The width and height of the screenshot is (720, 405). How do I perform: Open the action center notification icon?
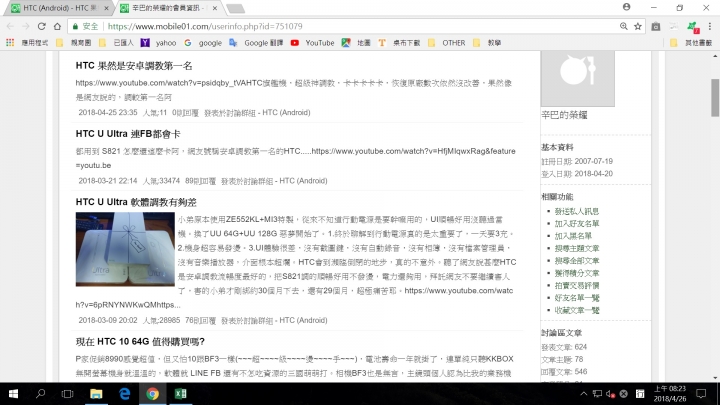701,394
